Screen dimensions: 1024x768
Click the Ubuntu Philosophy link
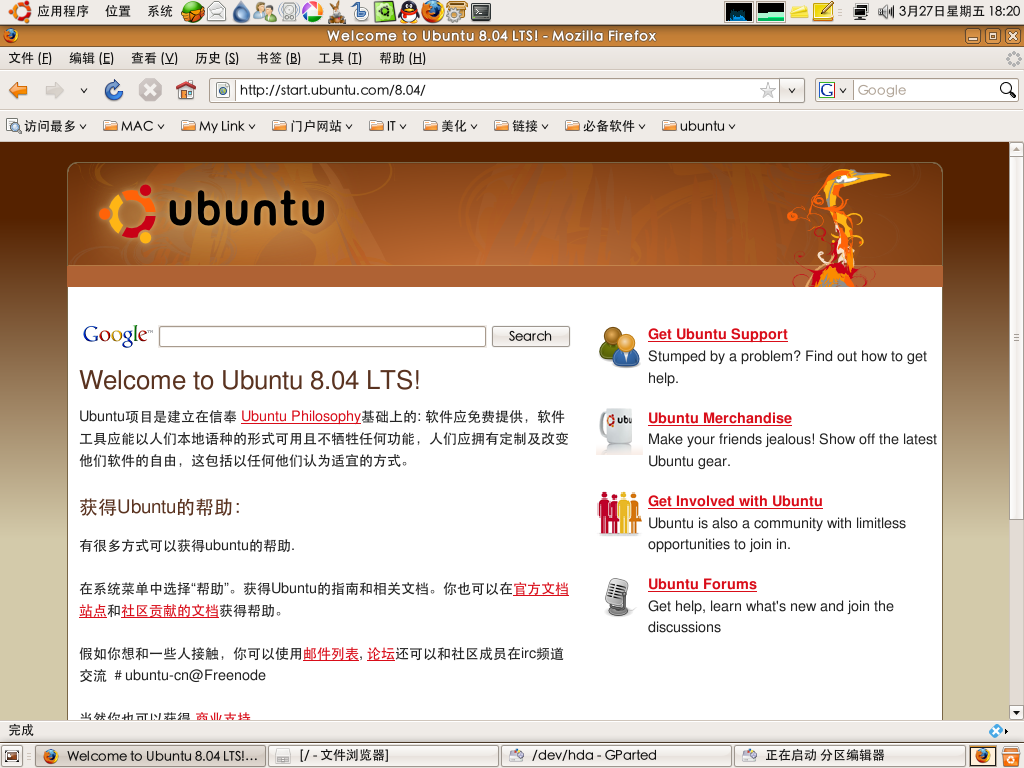(x=300, y=417)
